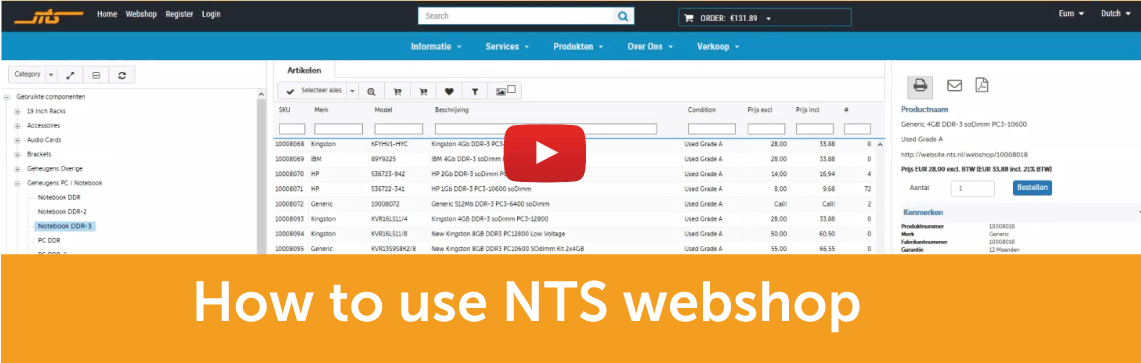The height and width of the screenshot is (363, 1141).
Task: Open the Category dropdown arrow
Action: click(51, 75)
